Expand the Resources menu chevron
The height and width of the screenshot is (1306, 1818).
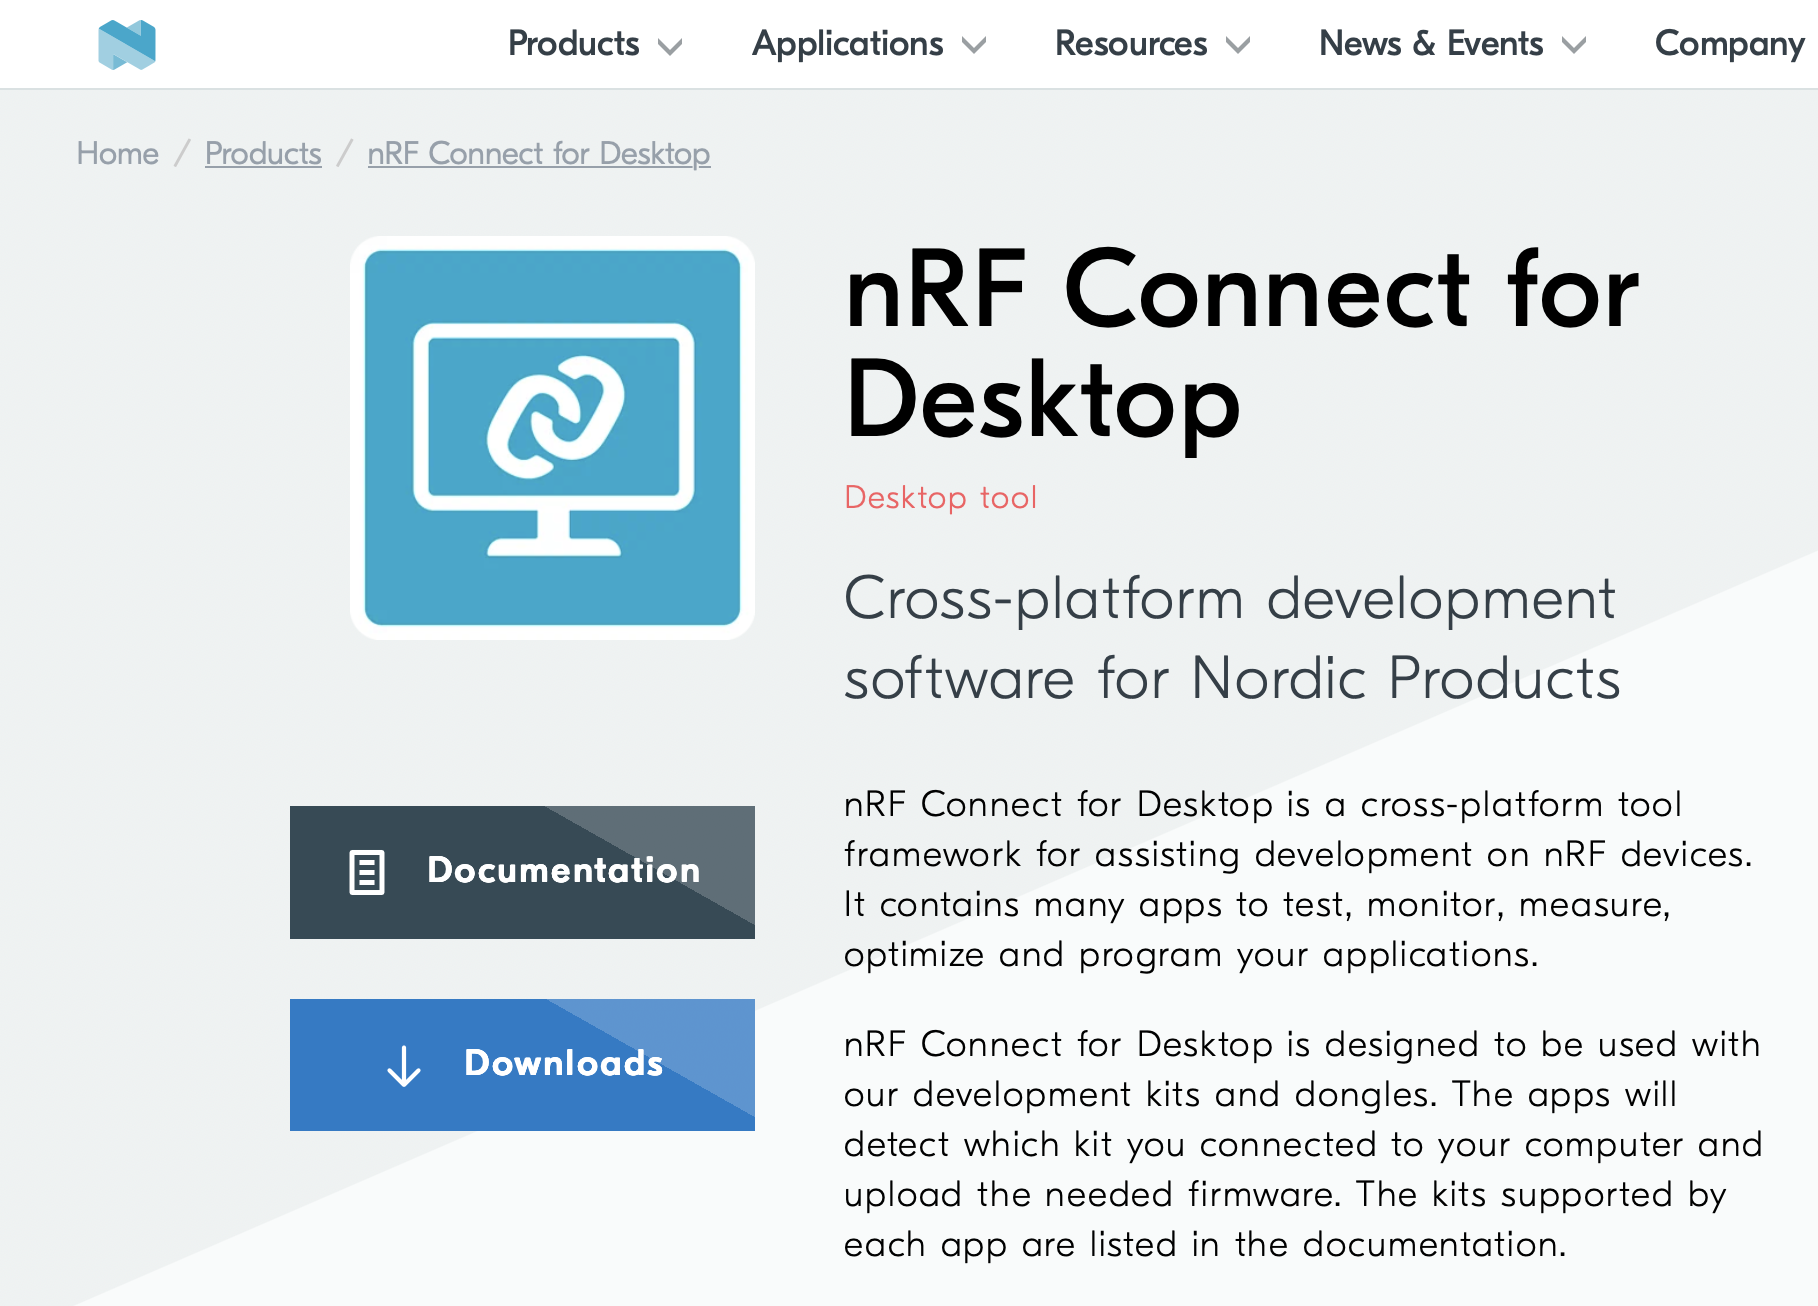(x=1238, y=46)
